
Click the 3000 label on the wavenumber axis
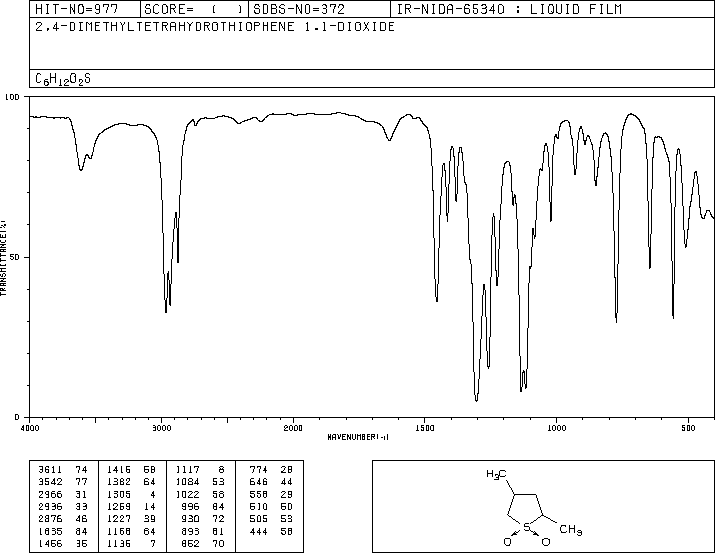point(161,428)
